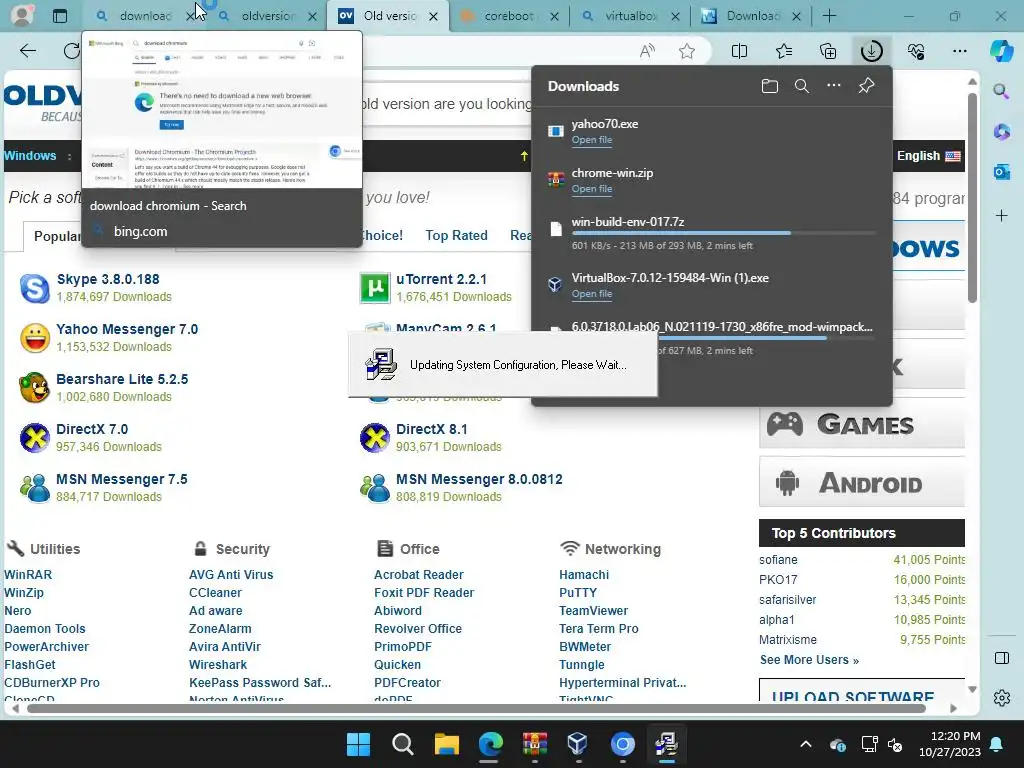Open file link under yahoo70.exe

[x=592, y=140]
